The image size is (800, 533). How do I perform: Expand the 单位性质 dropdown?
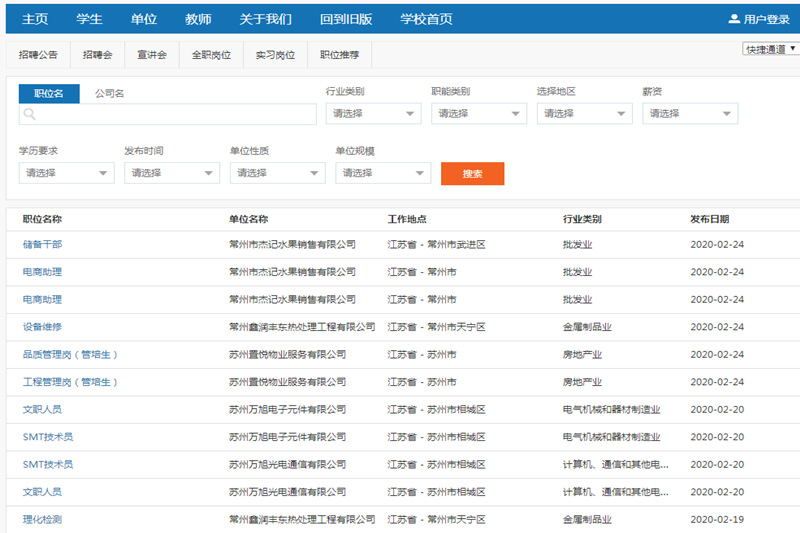coord(278,173)
